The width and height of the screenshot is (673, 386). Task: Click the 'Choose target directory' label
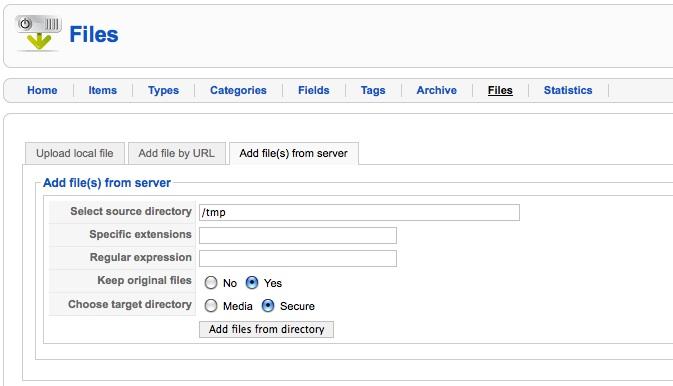(130, 304)
